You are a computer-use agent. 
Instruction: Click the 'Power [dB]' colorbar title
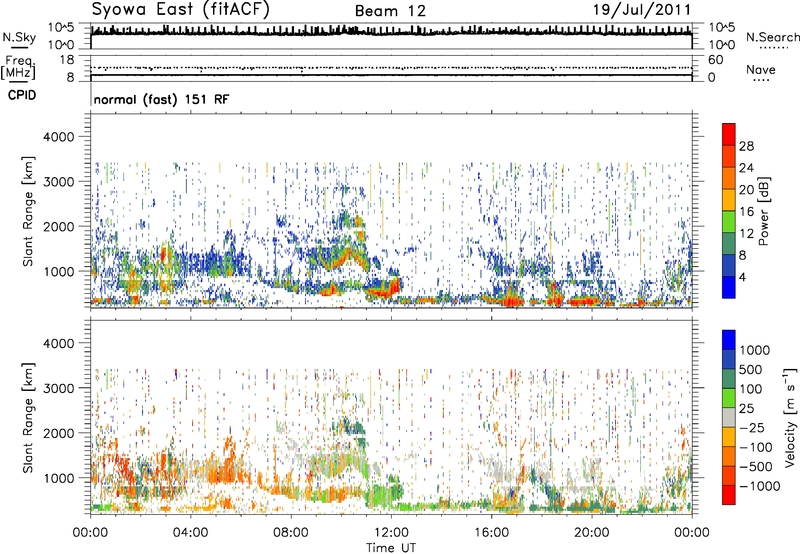(763, 211)
